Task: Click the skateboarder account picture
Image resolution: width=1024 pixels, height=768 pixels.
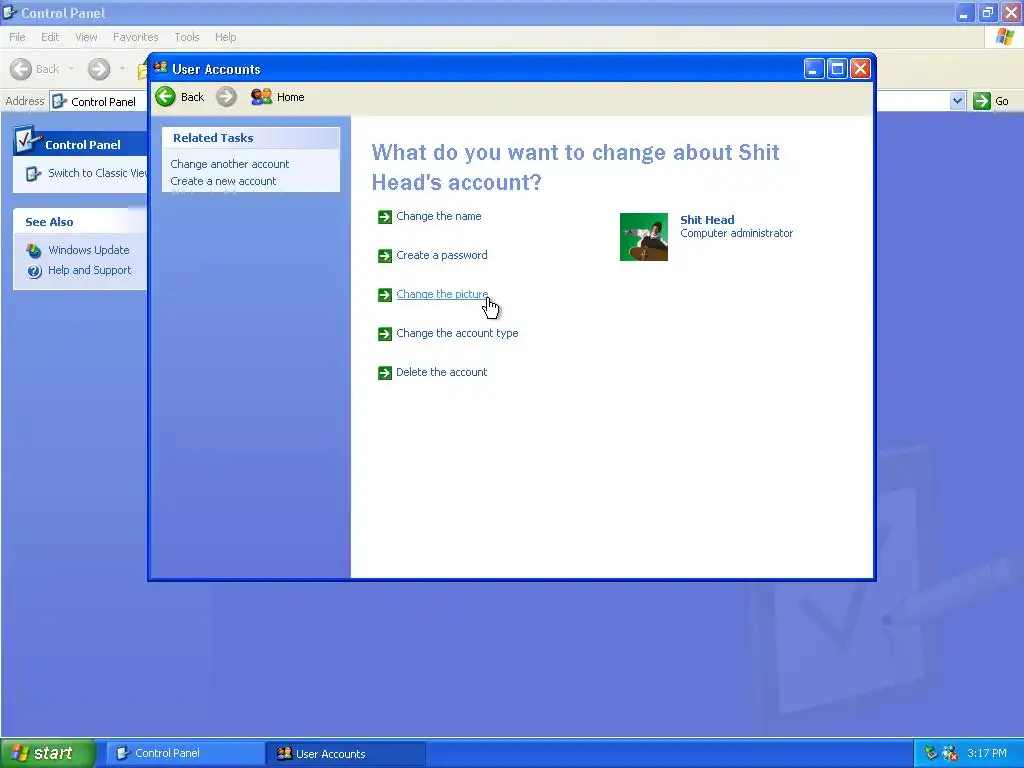Action: click(x=644, y=237)
